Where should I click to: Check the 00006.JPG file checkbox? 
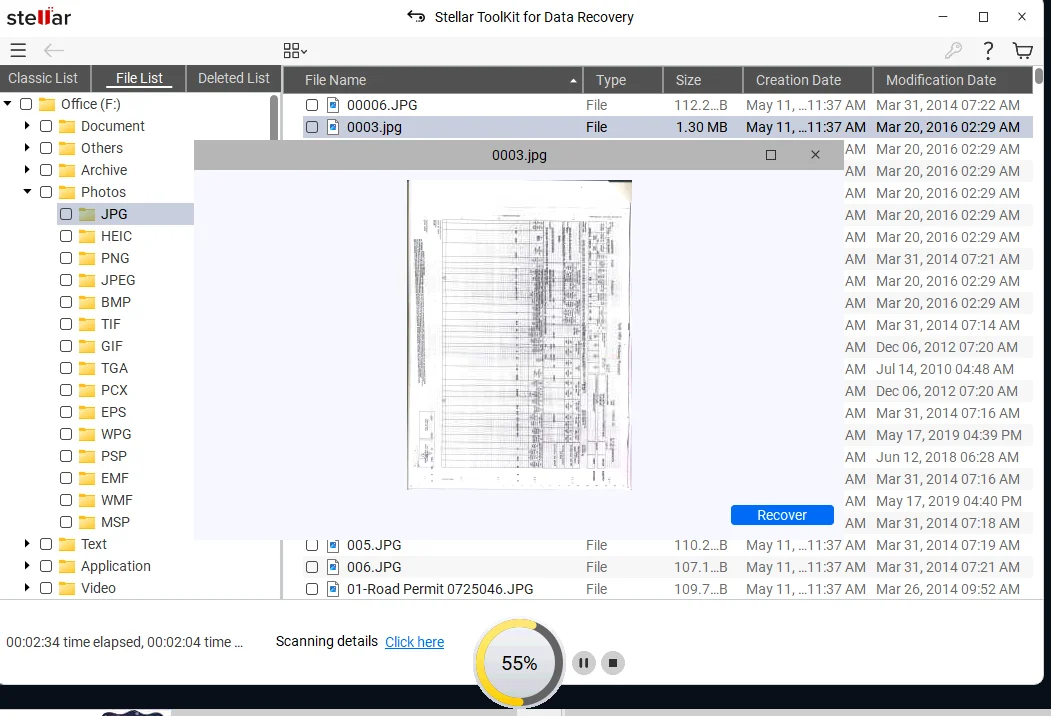(x=312, y=104)
